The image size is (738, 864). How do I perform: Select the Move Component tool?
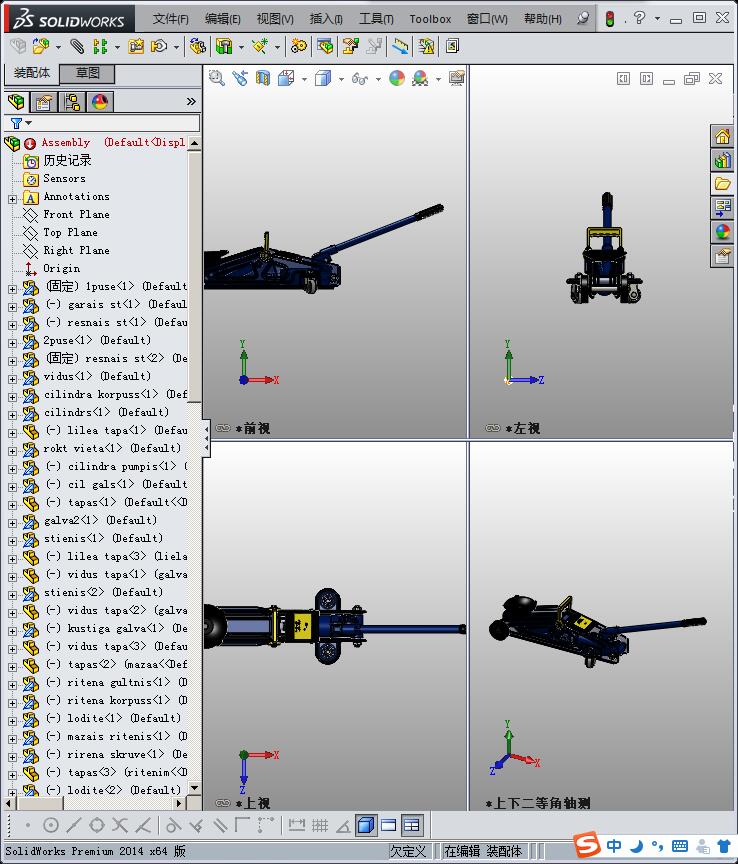[159, 46]
